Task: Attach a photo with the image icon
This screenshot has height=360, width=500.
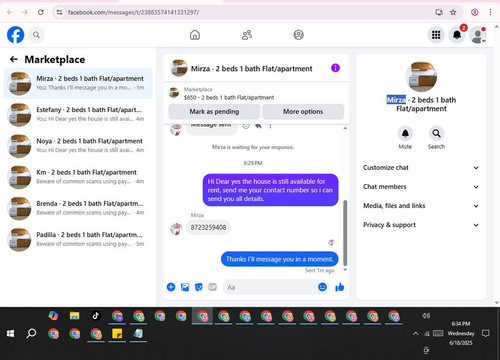Action: pos(185,287)
